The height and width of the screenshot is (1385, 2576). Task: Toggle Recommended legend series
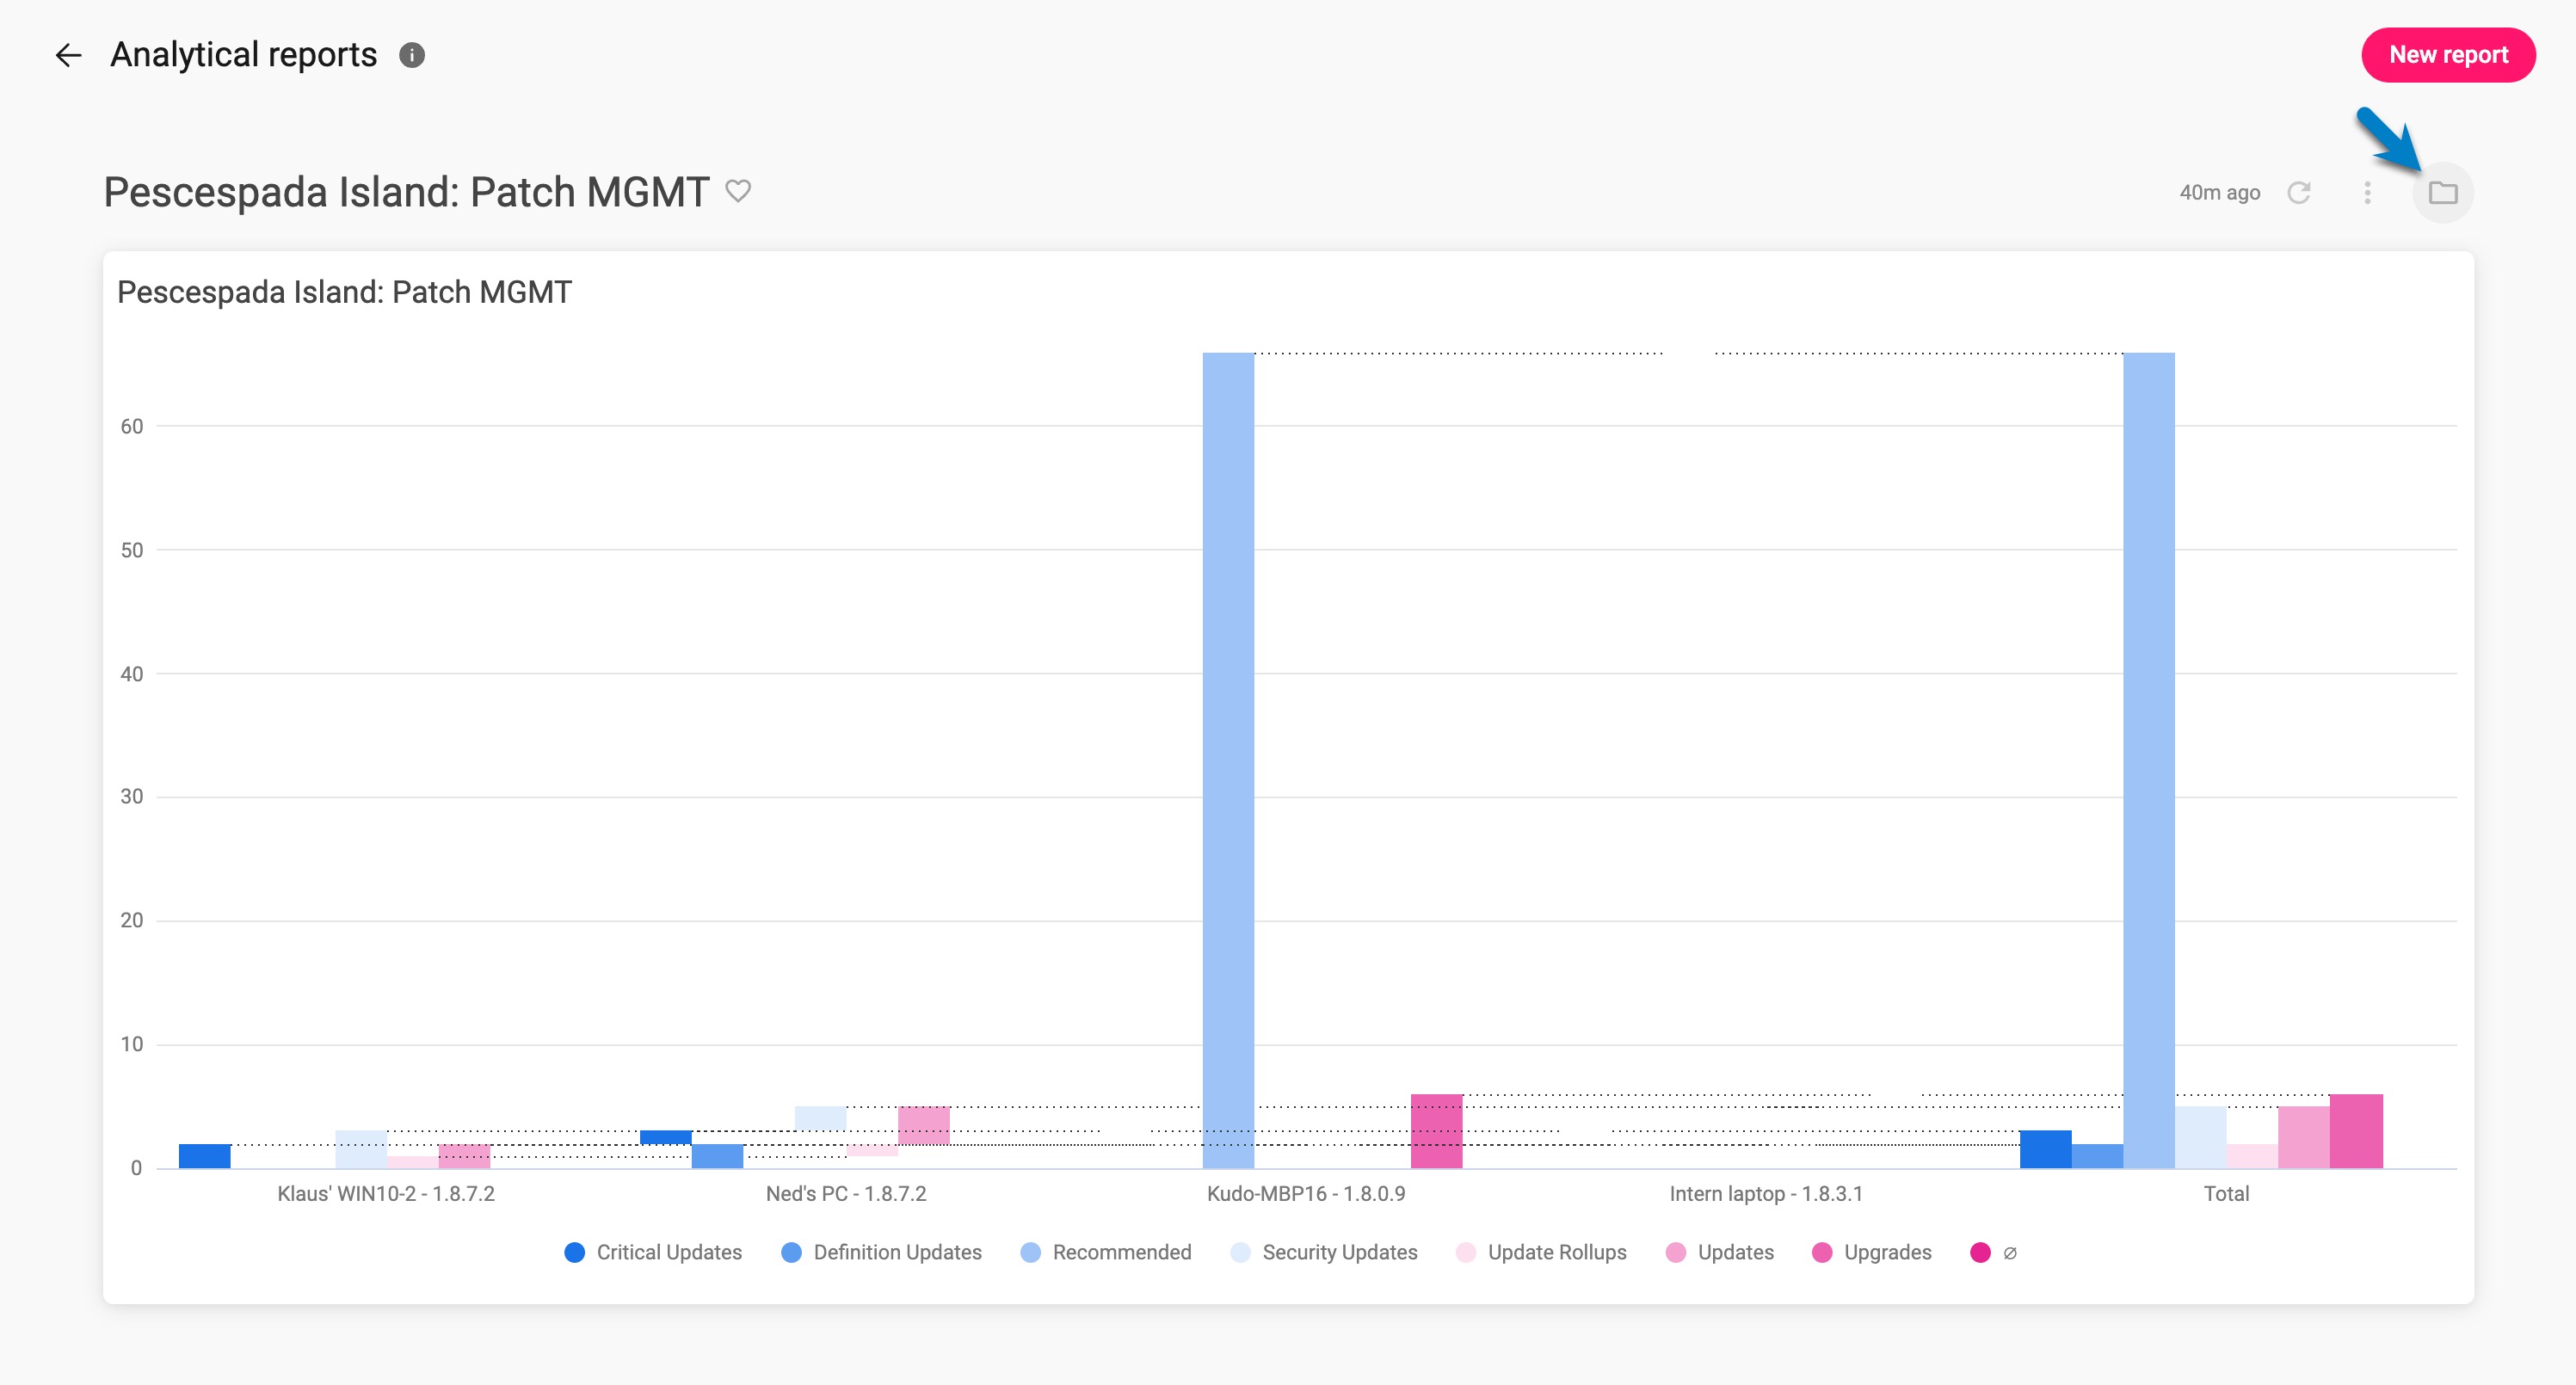pyautogui.click(x=1106, y=1252)
